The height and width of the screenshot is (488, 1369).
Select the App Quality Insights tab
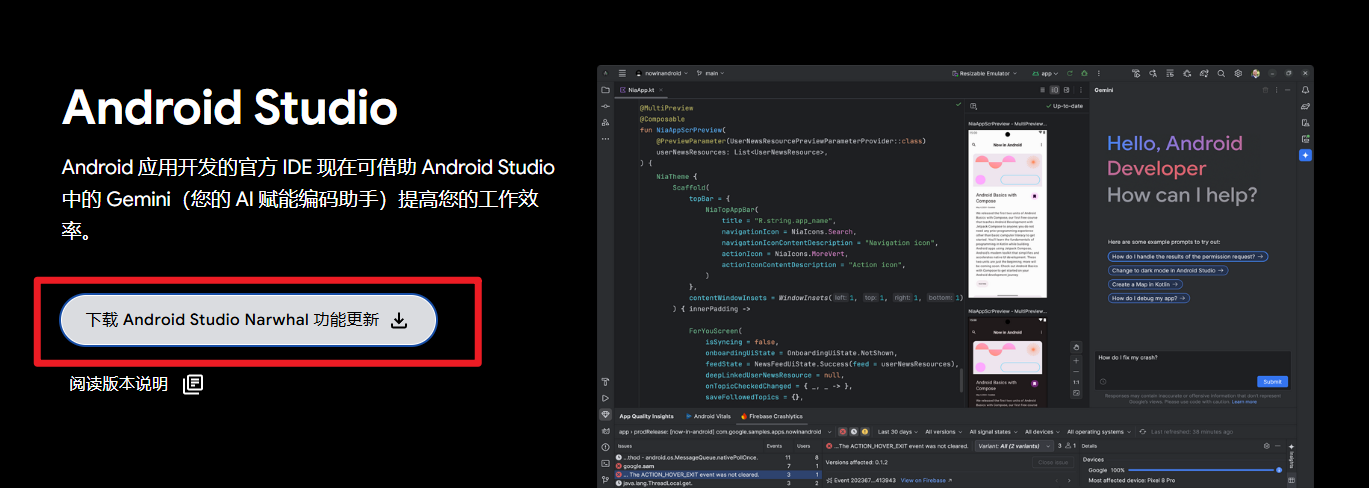646,416
